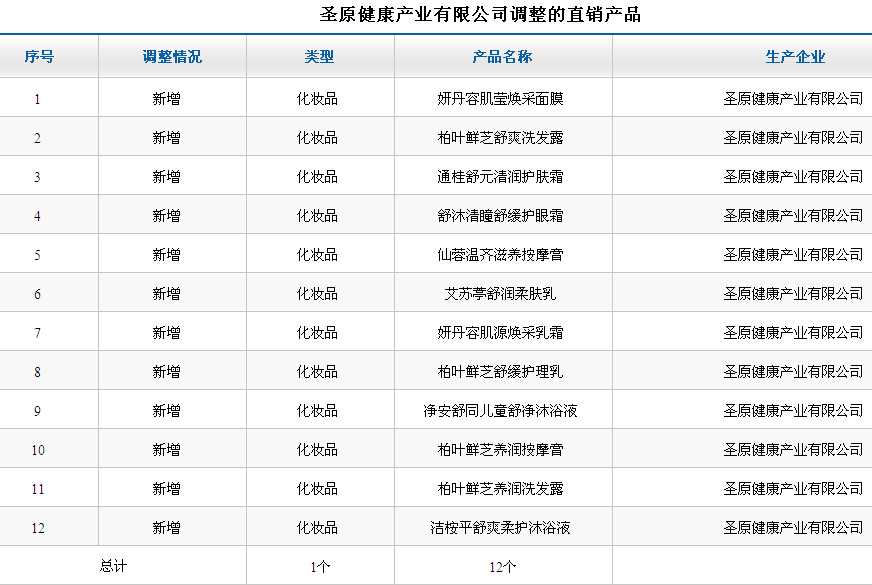Select product 艾苏葶舒润柔肤乳

tap(501, 294)
